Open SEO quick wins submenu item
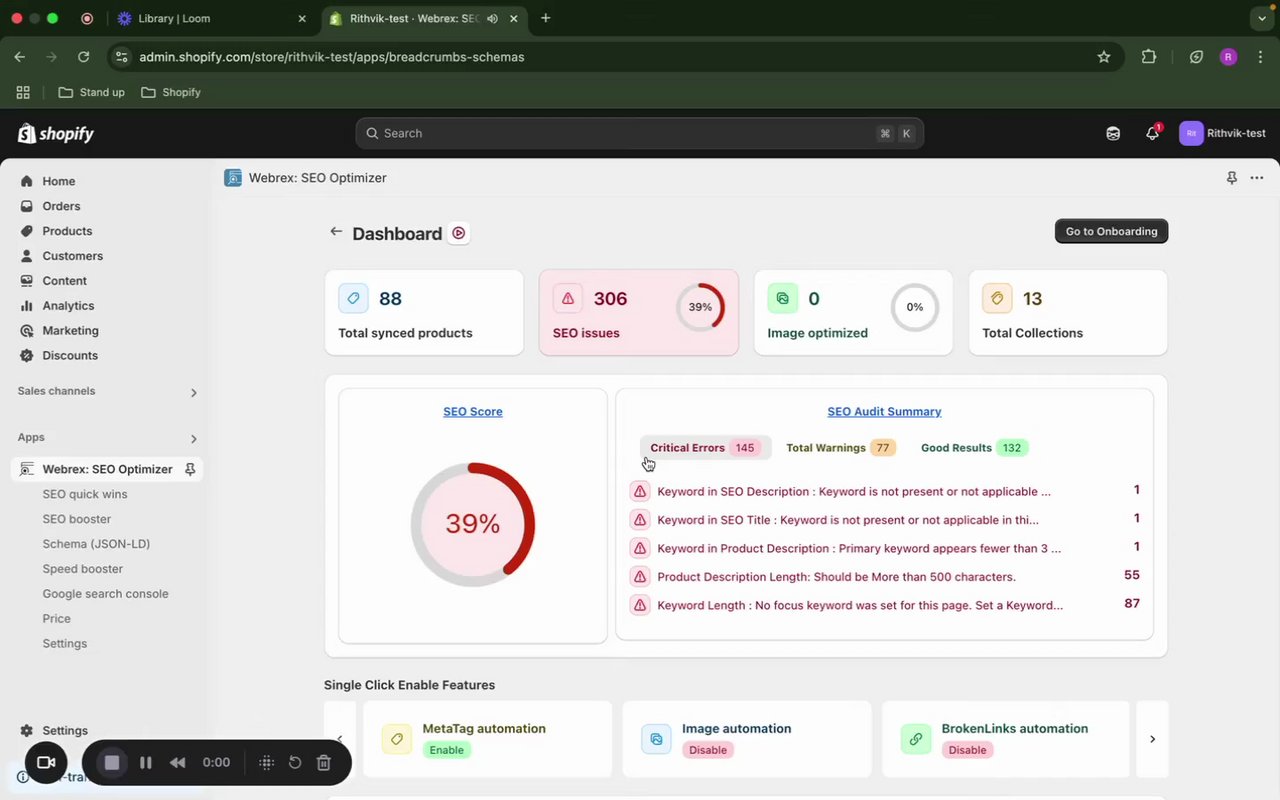Viewport: 1280px width, 800px height. [85, 494]
